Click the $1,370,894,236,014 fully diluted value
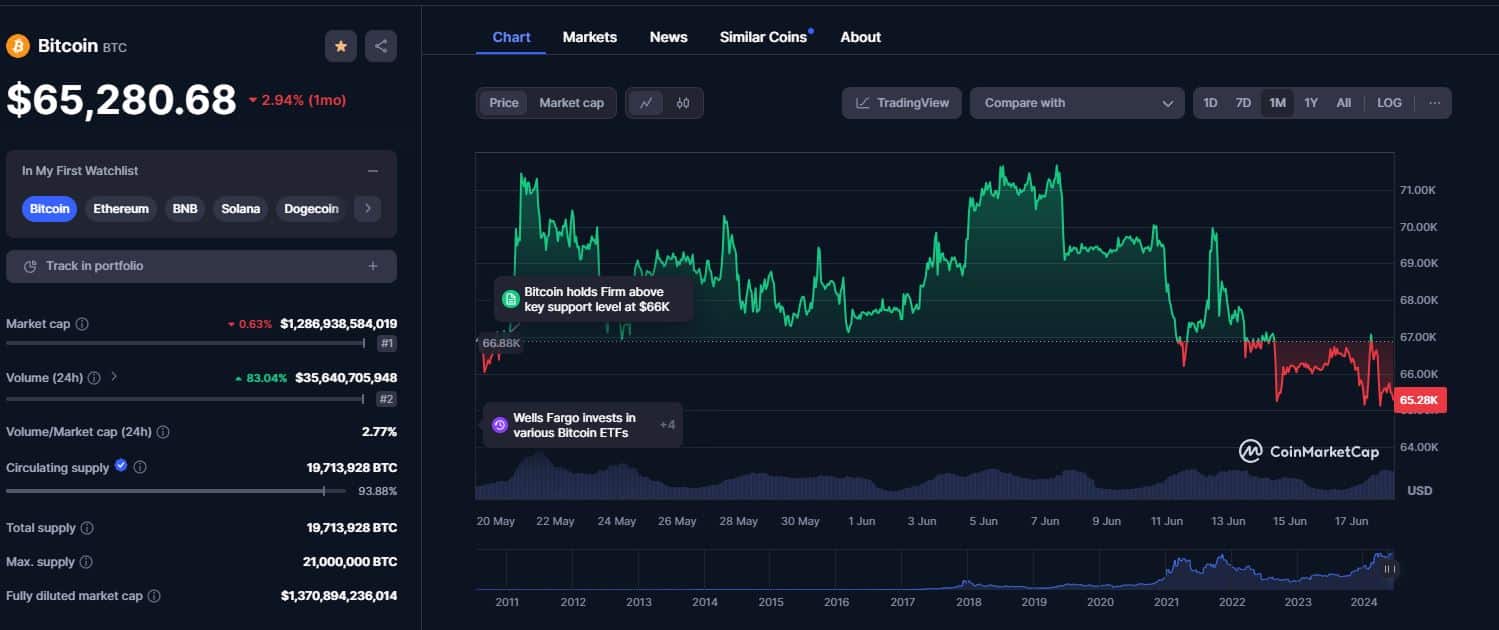The height and width of the screenshot is (630, 1499). tap(339, 596)
